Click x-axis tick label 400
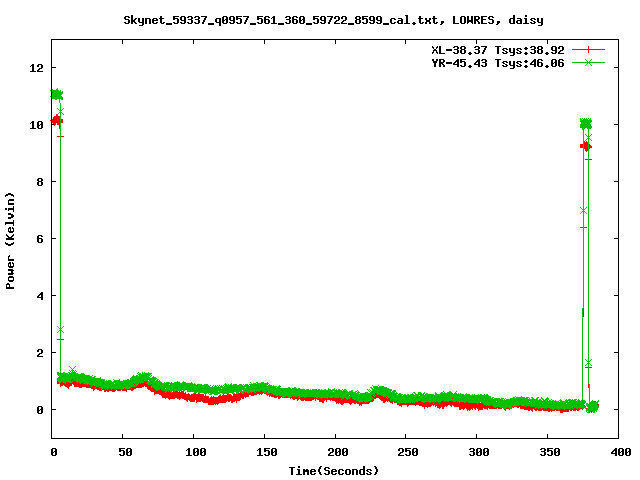The image size is (640, 480). (621, 452)
